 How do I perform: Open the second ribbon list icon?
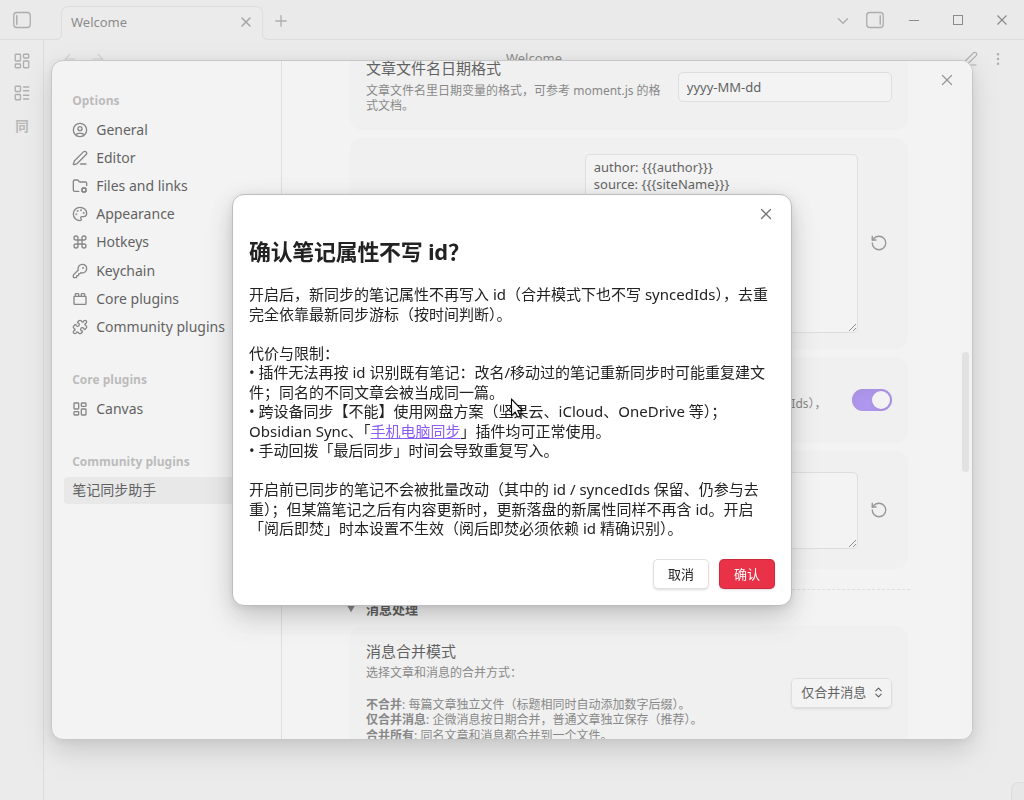[x=22, y=93]
